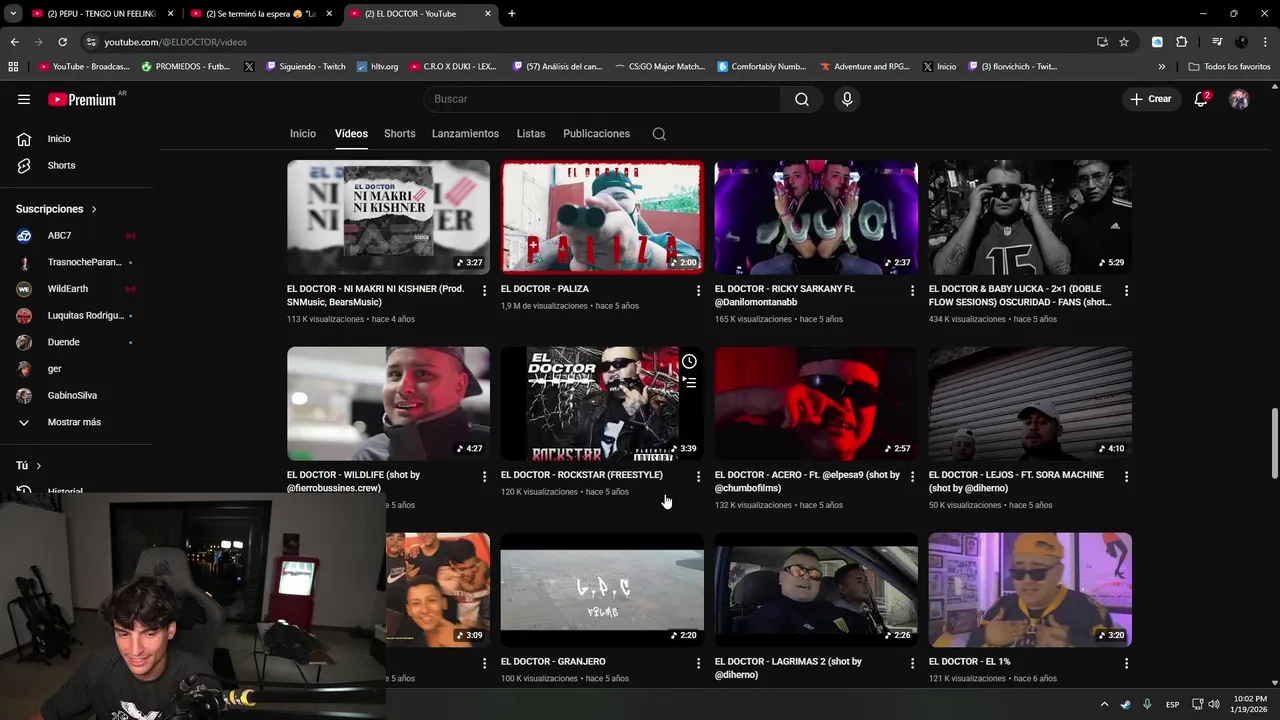Open a new browser tab
1280x720 pixels.
(x=512, y=14)
